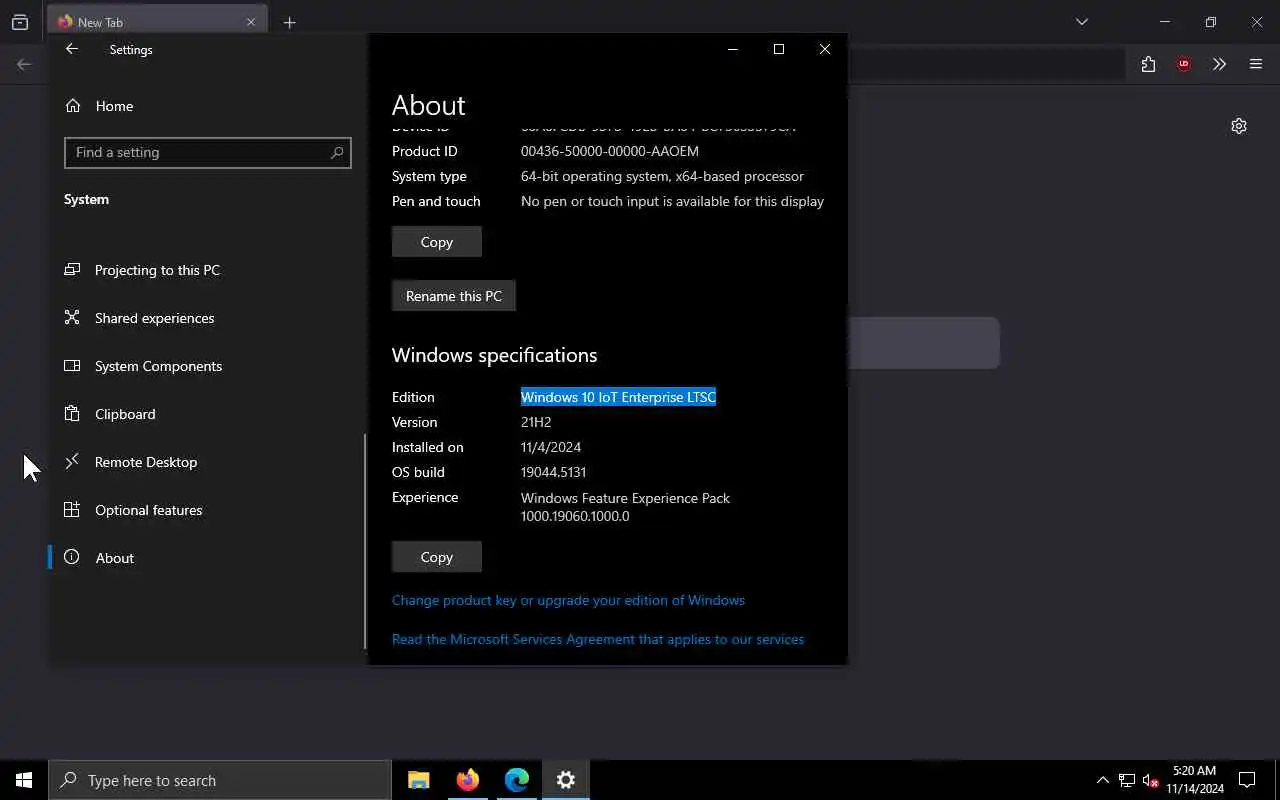The image size is (1280, 800).
Task: Open taskbar clock and date
Action: tap(1195, 780)
